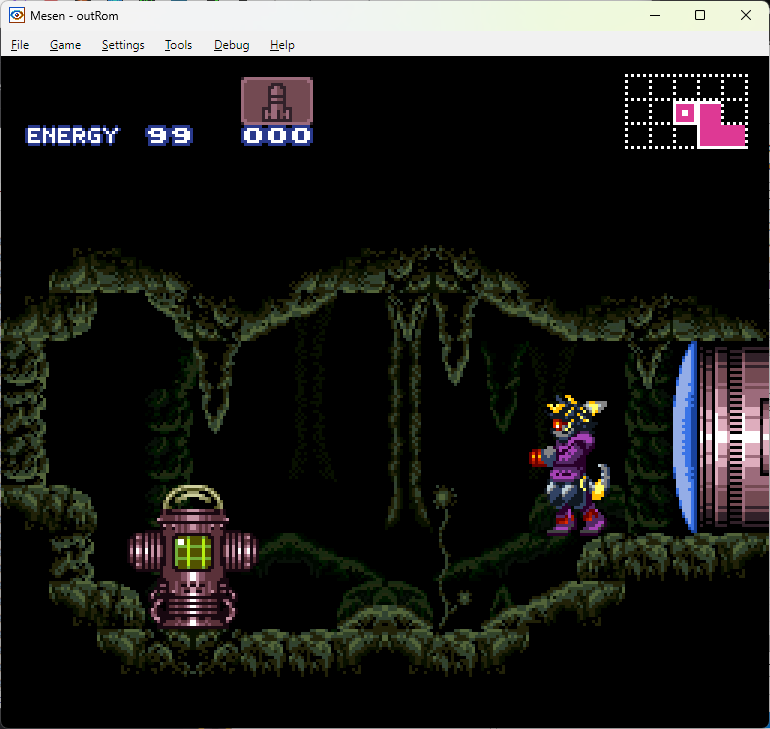Click the empty top-left minimap grid cell
The height and width of the screenshot is (729, 770).
coord(638,86)
